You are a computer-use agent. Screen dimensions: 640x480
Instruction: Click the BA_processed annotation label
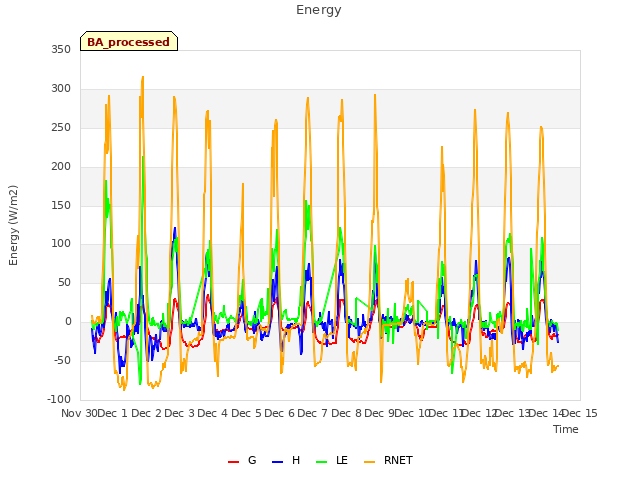(129, 42)
